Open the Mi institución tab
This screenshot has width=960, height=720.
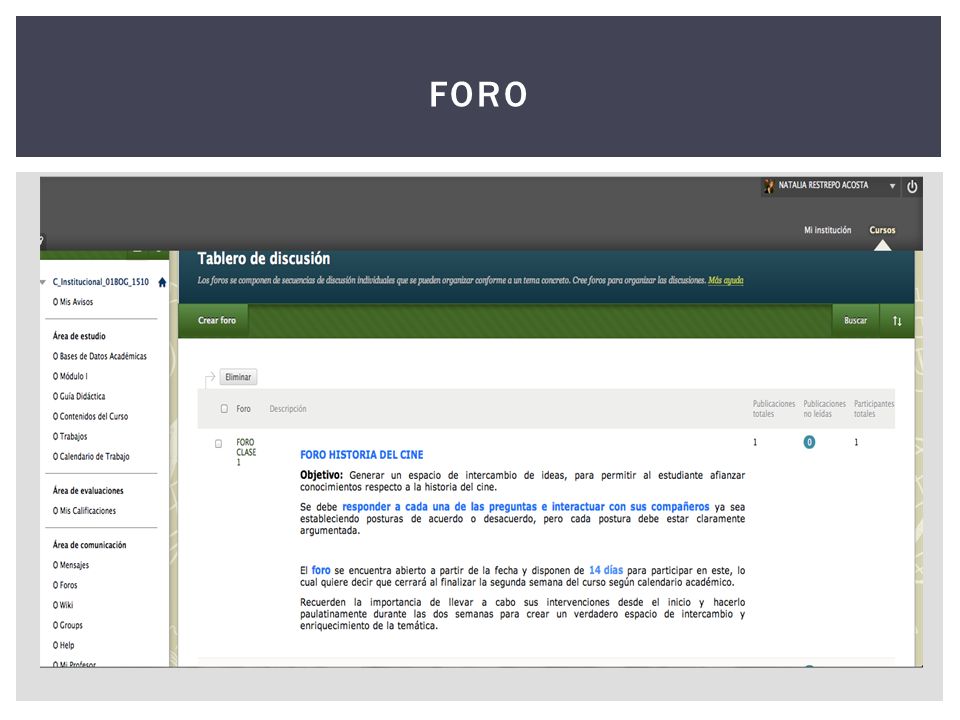point(827,230)
